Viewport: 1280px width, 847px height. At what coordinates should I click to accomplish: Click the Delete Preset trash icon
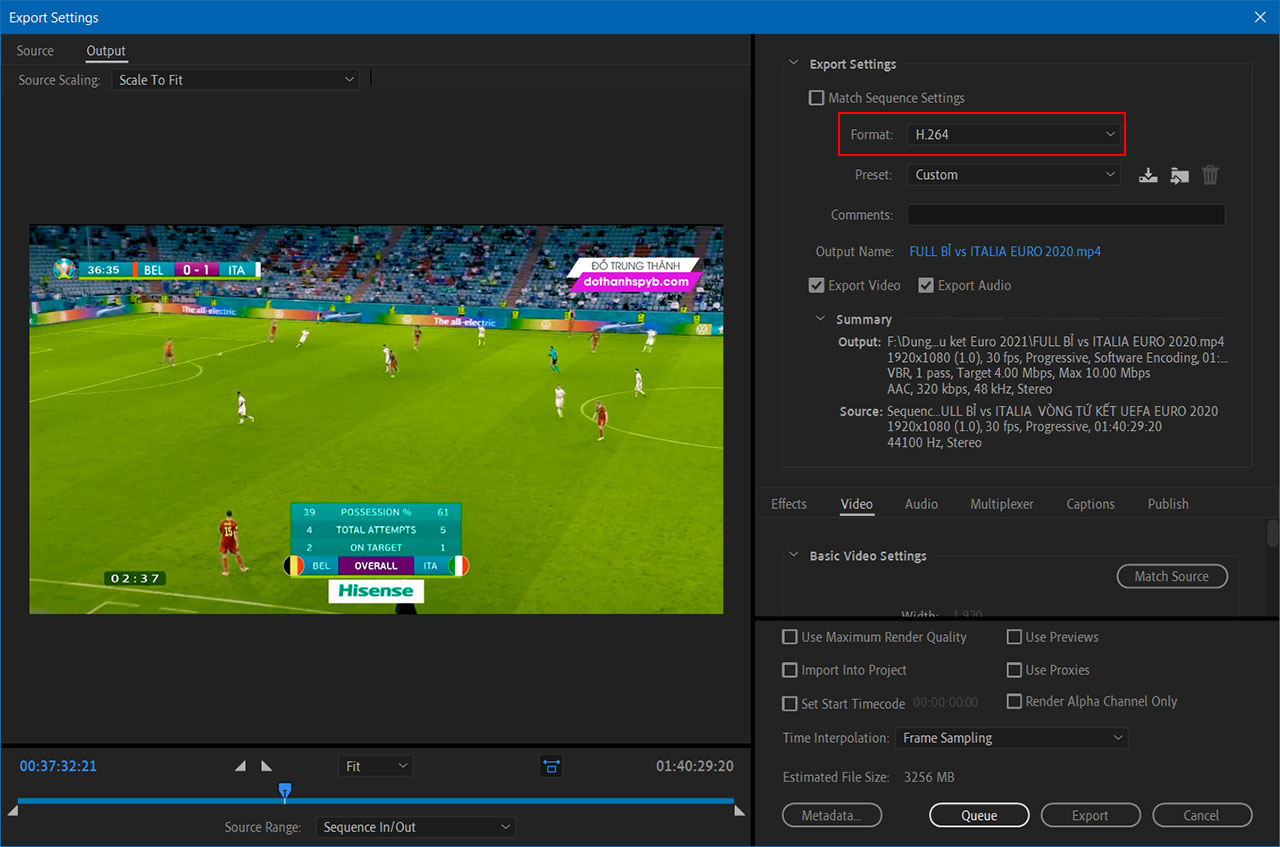(x=1210, y=176)
